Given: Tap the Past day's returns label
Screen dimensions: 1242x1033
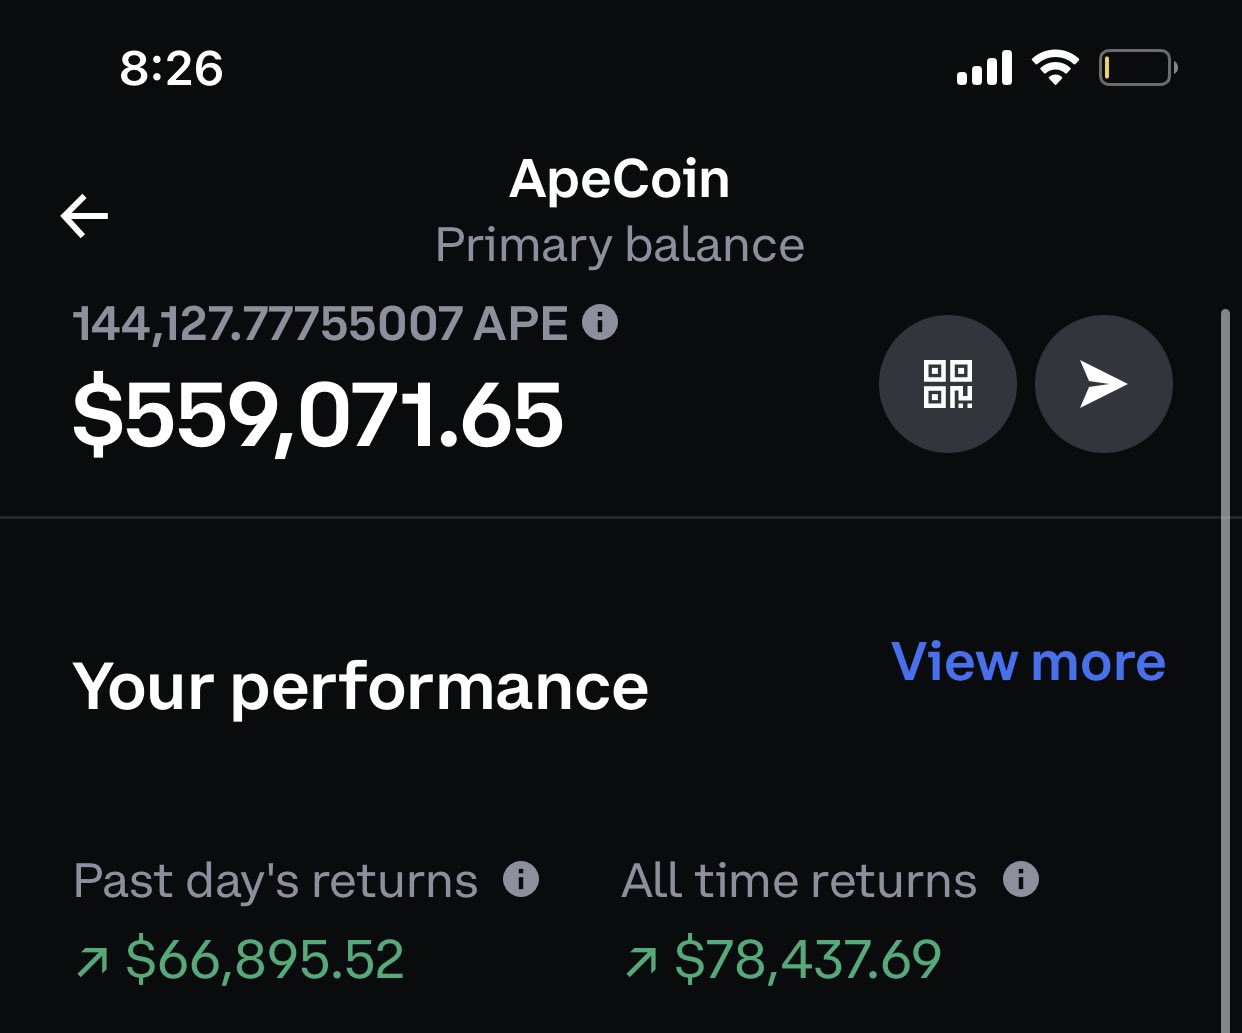Looking at the screenshot, I should coord(276,882).
